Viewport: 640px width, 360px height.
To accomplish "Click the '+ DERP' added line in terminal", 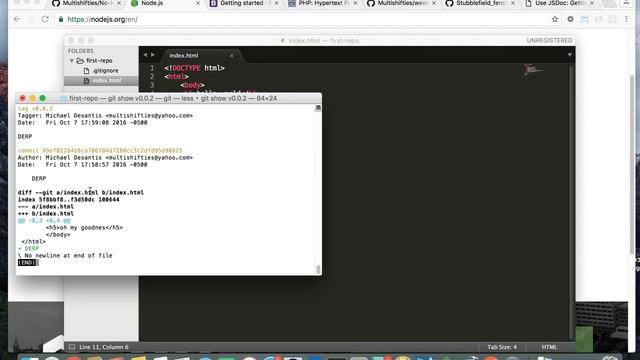I will pos(28,249).
